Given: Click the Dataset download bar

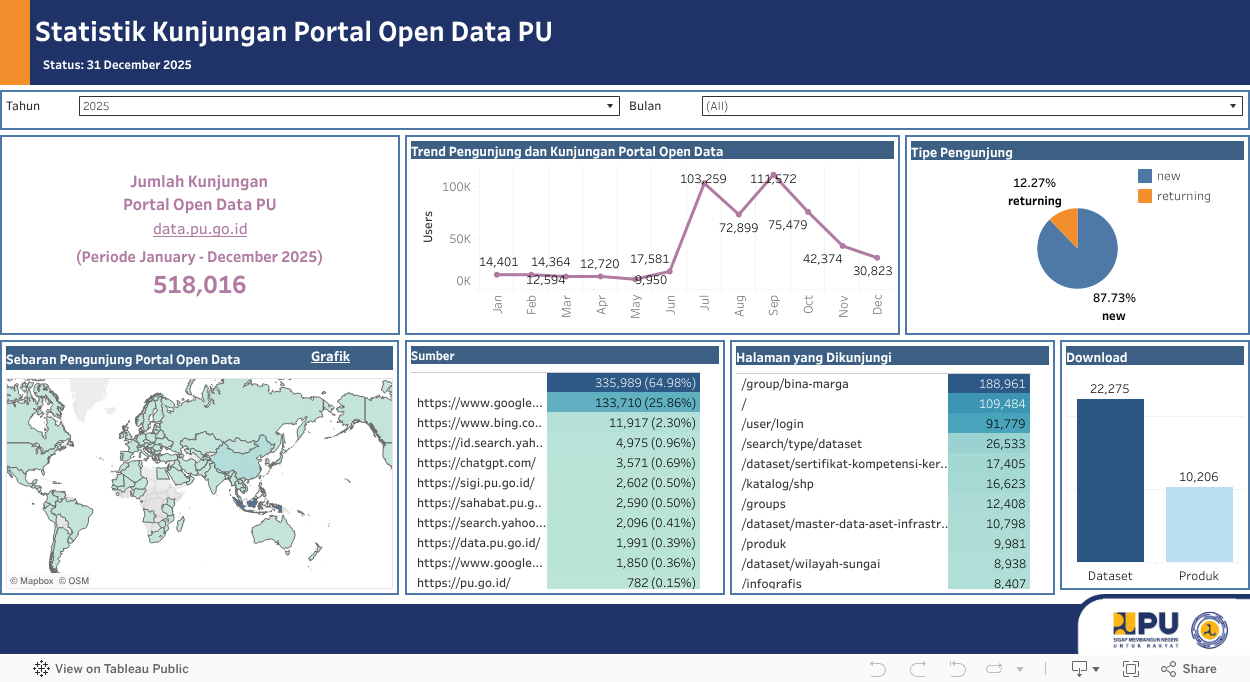Looking at the screenshot, I should coord(1110,480).
